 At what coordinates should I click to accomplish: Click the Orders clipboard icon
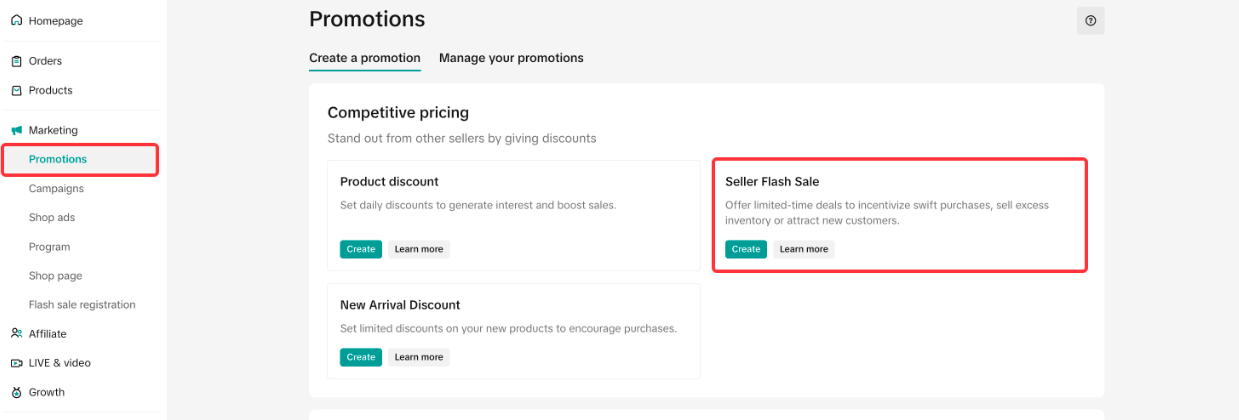coord(16,61)
